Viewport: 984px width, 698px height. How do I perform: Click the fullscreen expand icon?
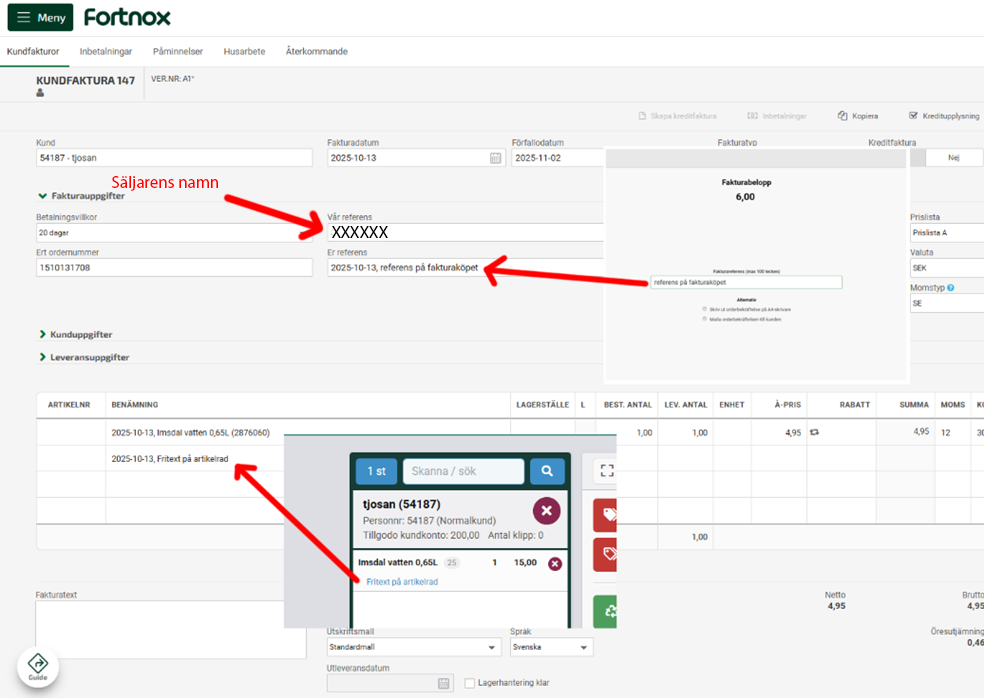point(605,470)
